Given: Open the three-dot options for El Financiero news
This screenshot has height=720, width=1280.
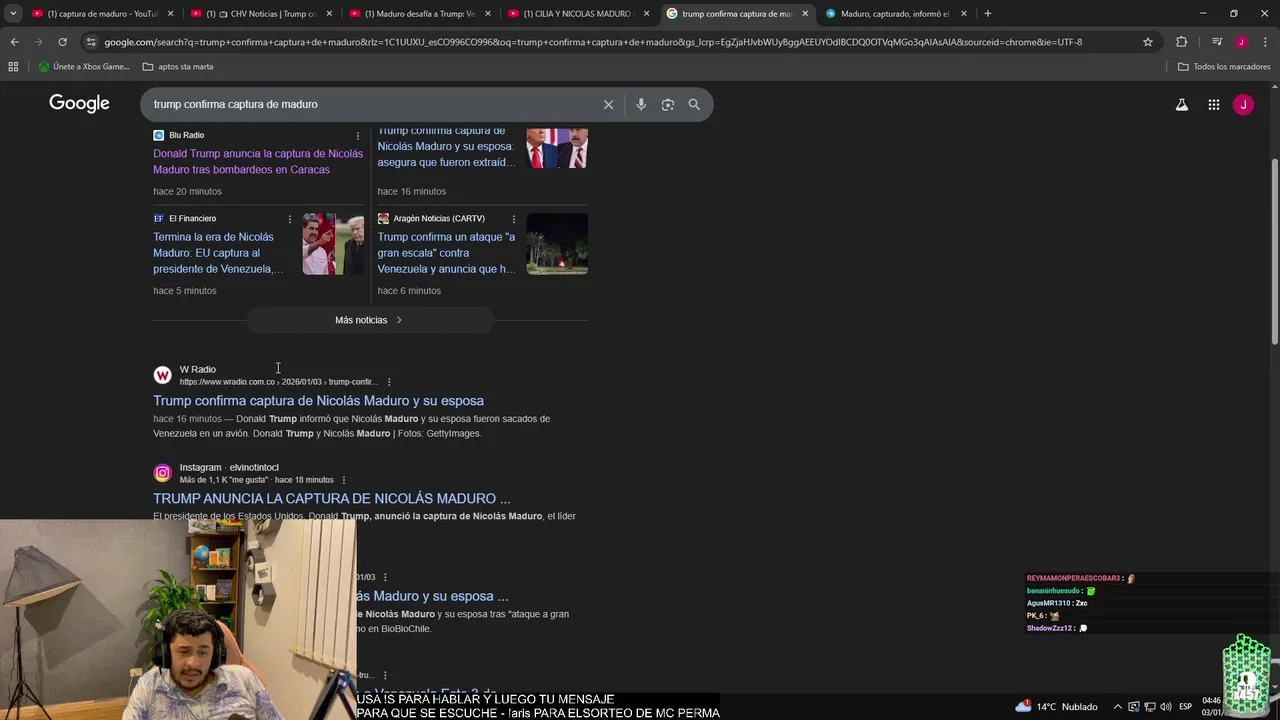Looking at the screenshot, I should click(x=290, y=218).
